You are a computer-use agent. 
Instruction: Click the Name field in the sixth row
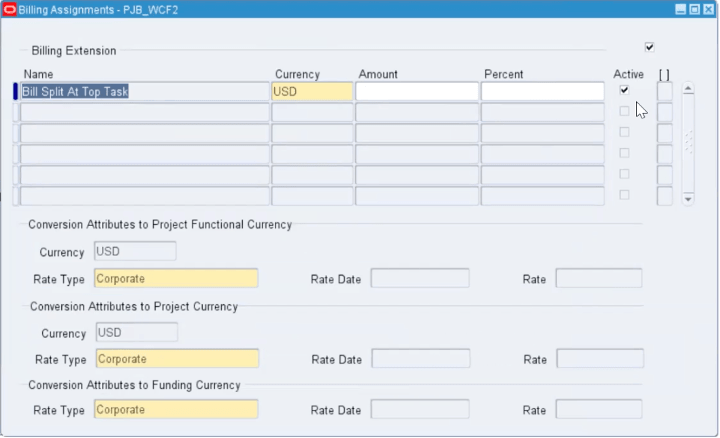(x=145, y=197)
